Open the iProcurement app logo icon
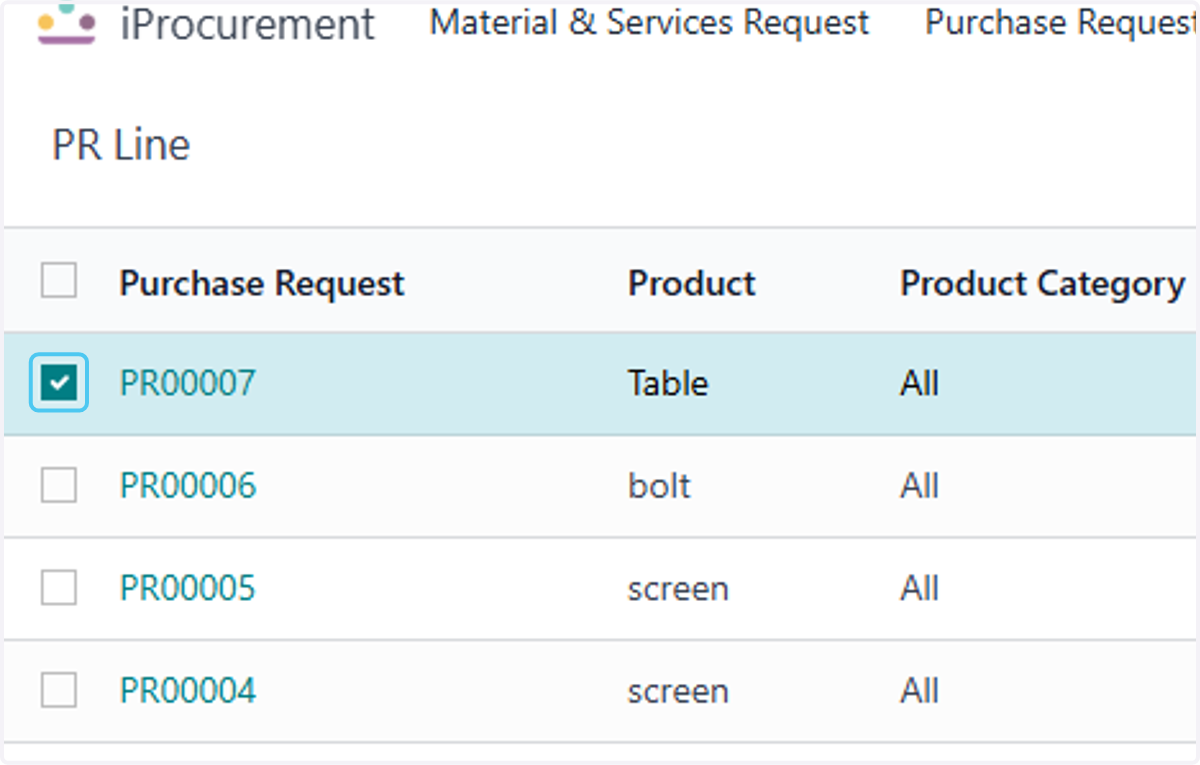This screenshot has width=1200, height=765. pyautogui.click(x=67, y=23)
